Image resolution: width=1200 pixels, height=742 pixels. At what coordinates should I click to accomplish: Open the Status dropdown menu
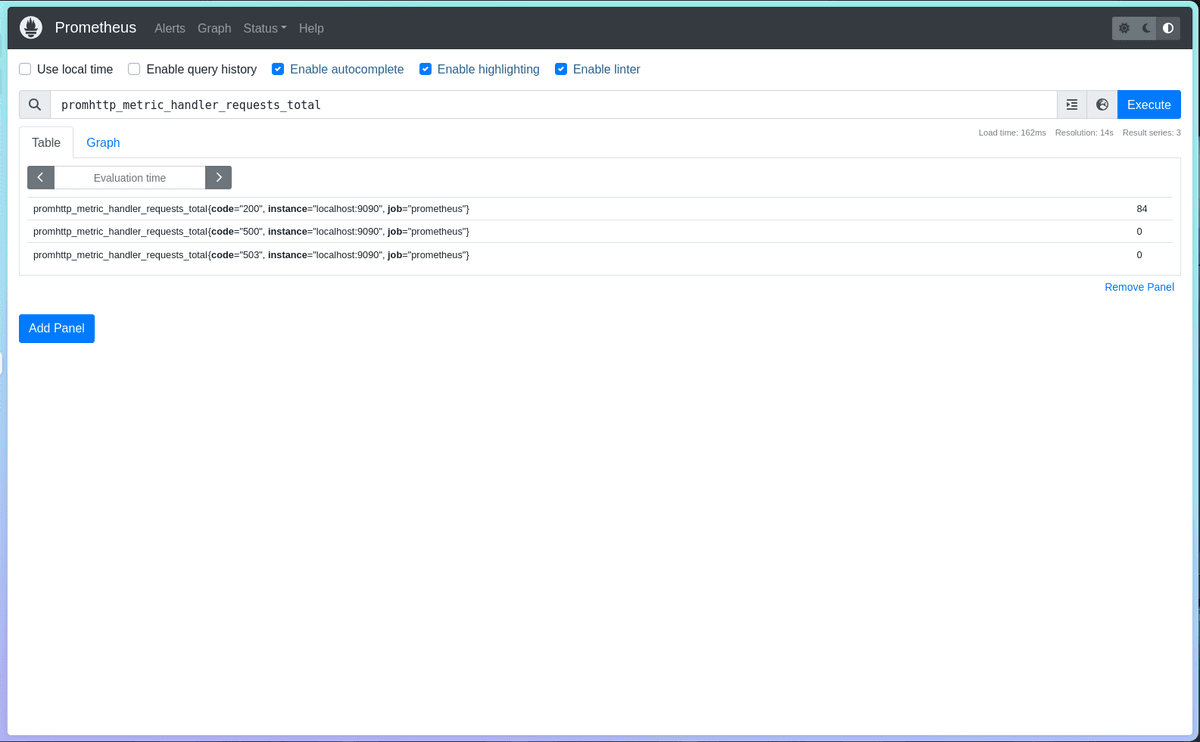tap(265, 28)
